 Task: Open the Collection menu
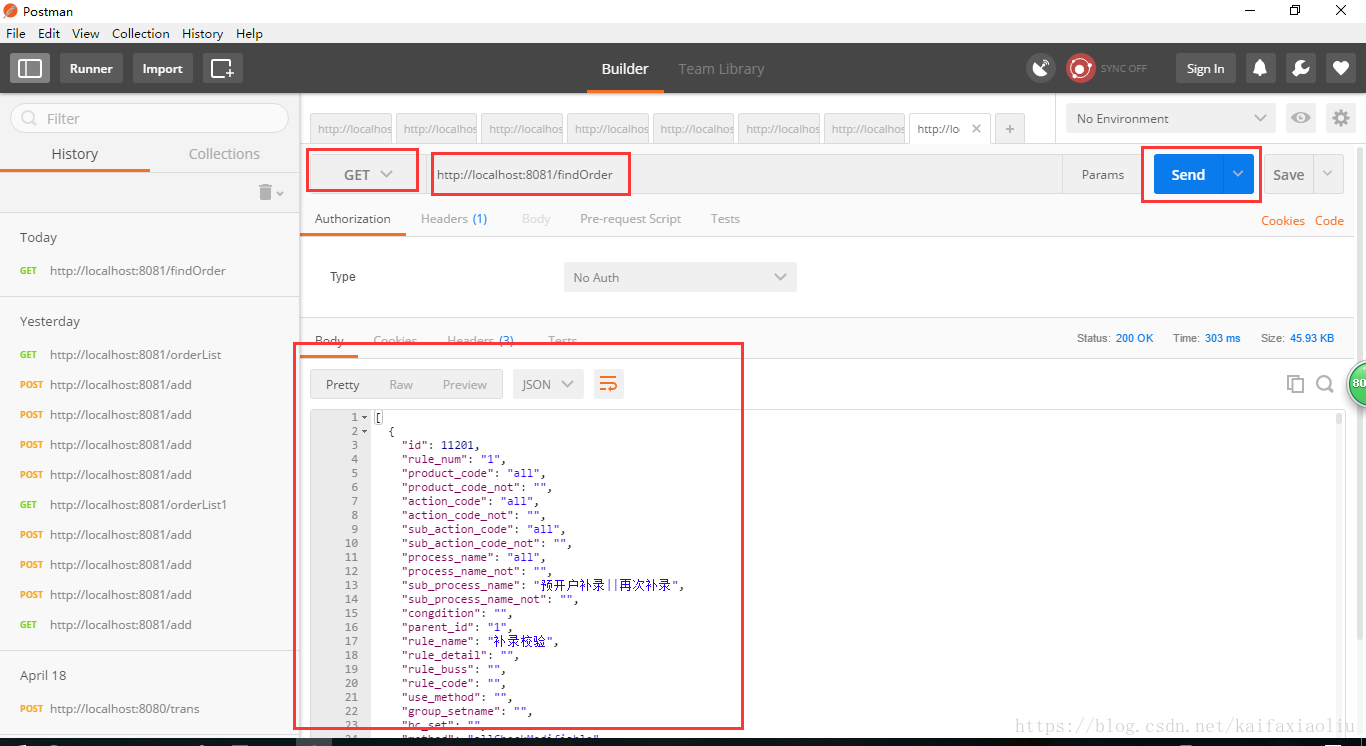(141, 33)
